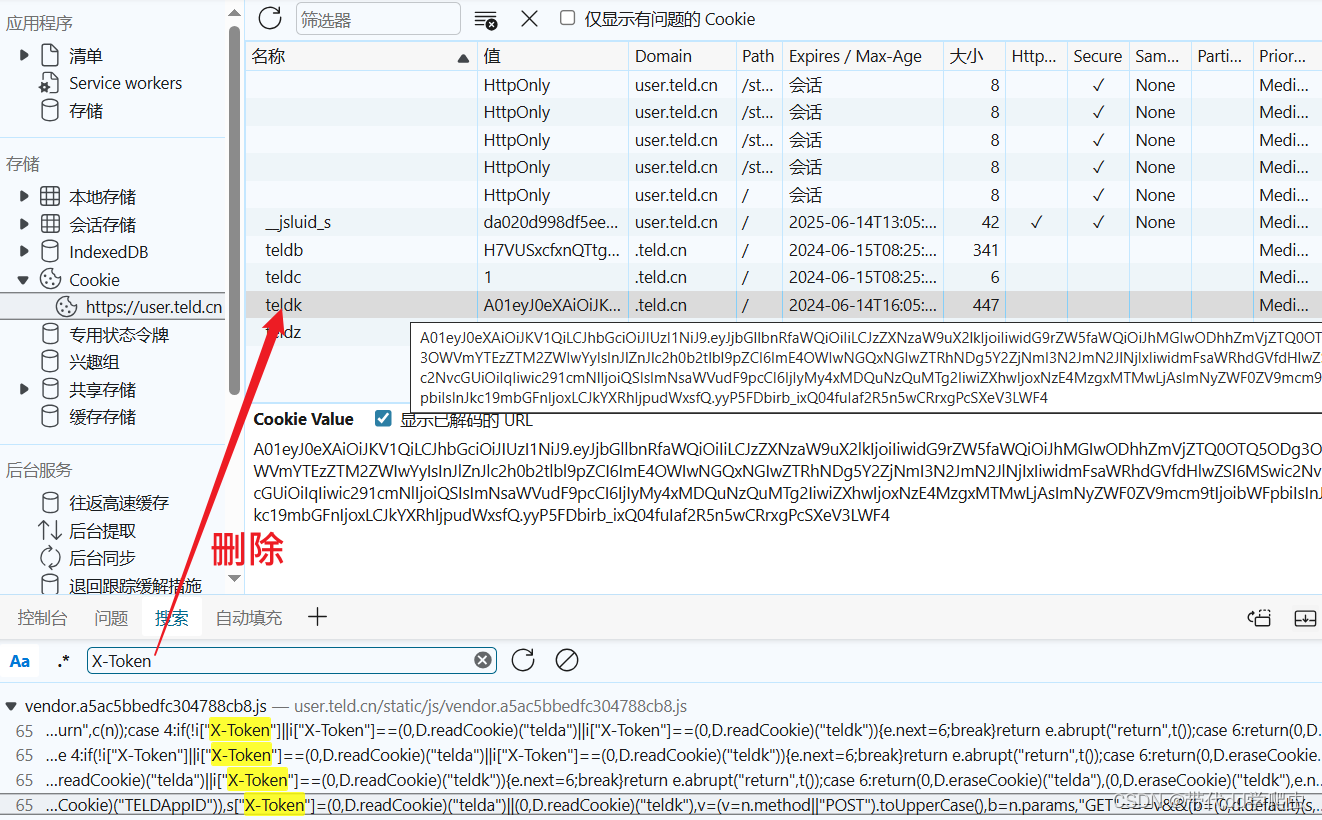Click the 后台提取 arrows icon
Screen dimensions: 1322x820
50,530
